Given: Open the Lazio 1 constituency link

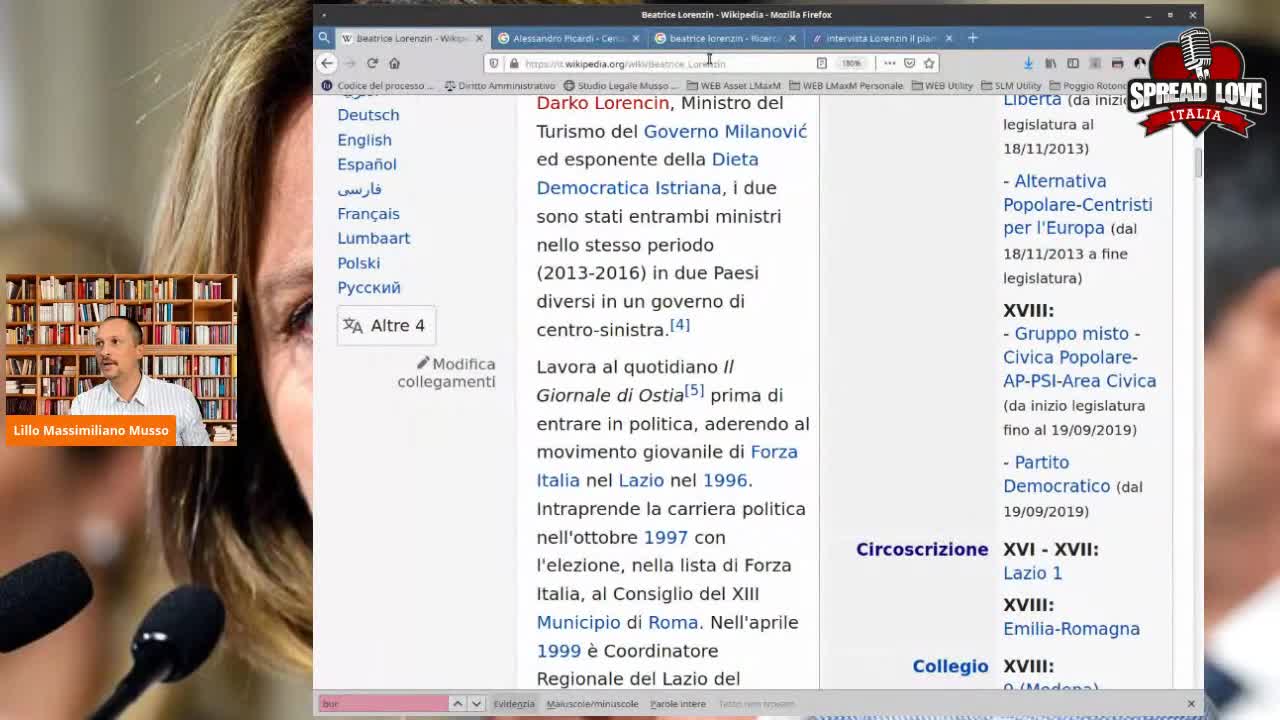Looking at the screenshot, I should tap(1033, 573).
